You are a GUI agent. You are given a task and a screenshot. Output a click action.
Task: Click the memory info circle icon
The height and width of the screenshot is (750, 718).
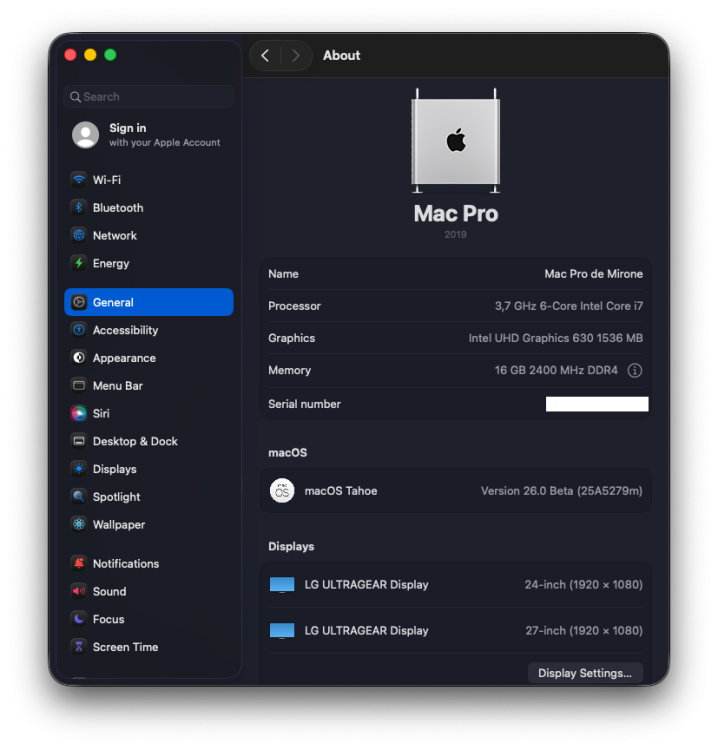[x=635, y=370]
